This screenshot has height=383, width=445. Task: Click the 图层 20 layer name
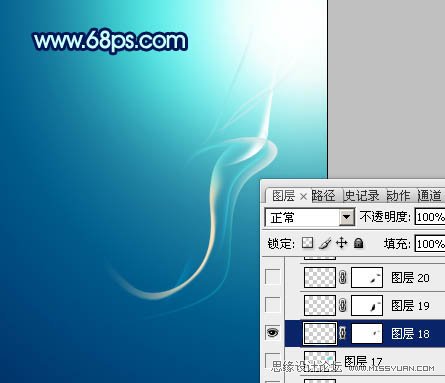click(410, 278)
